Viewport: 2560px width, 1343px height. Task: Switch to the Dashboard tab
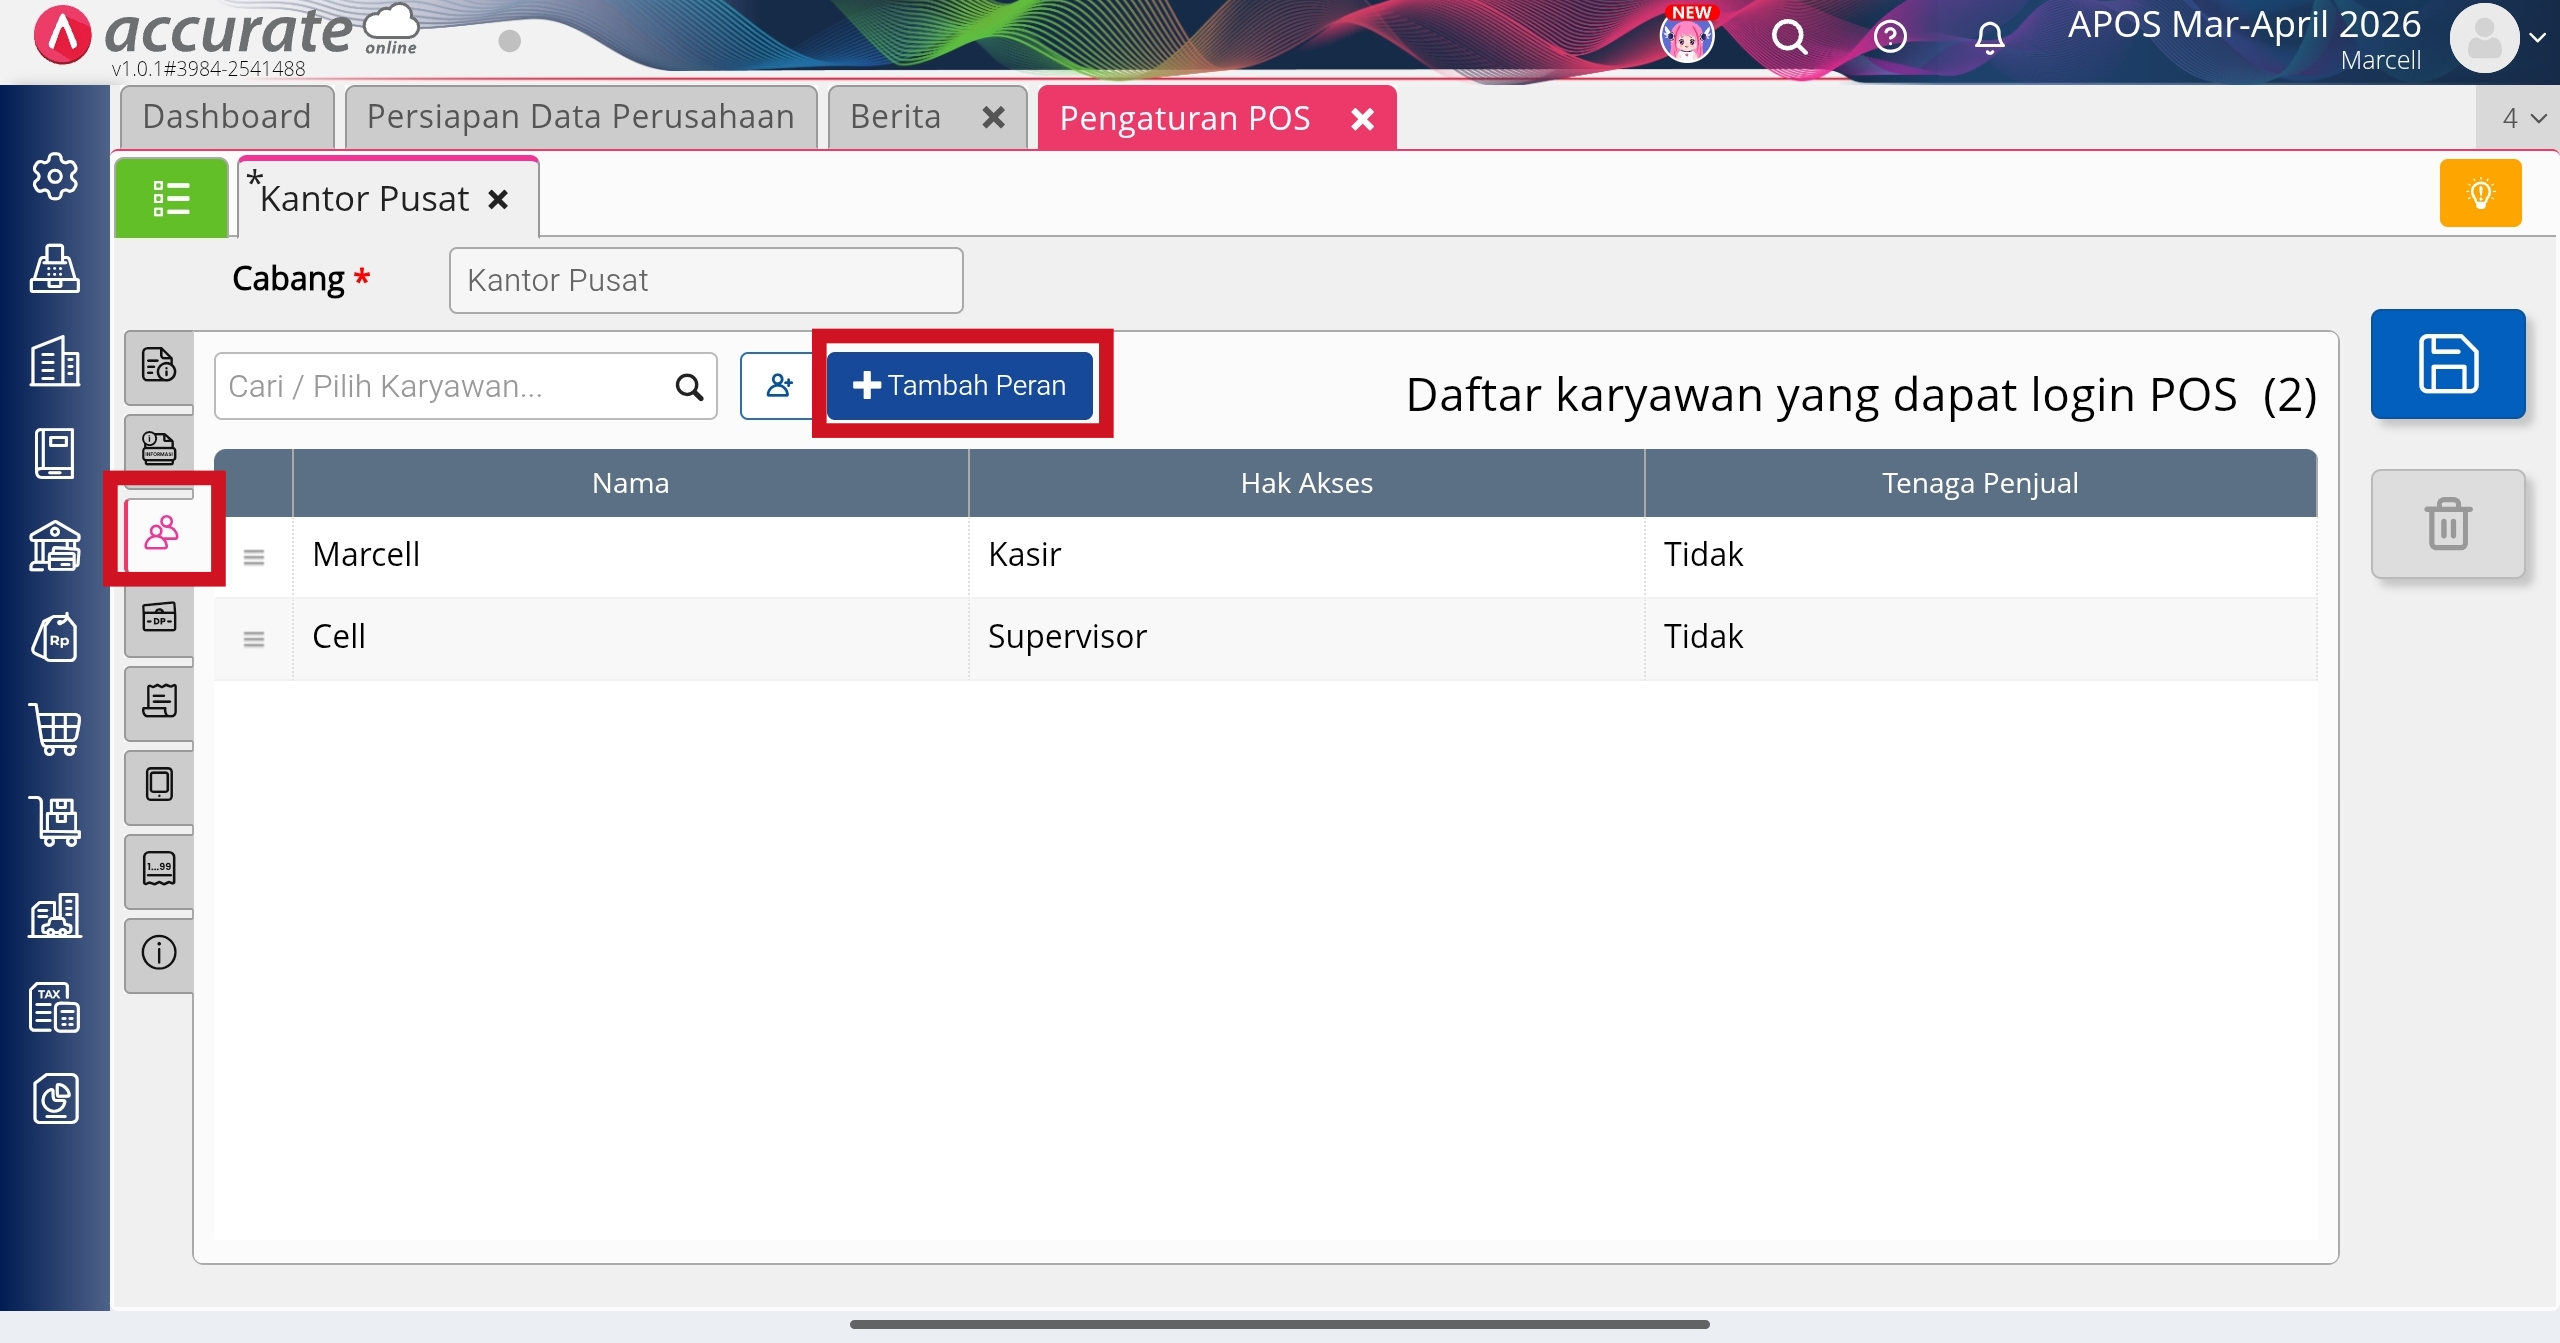click(227, 117)
